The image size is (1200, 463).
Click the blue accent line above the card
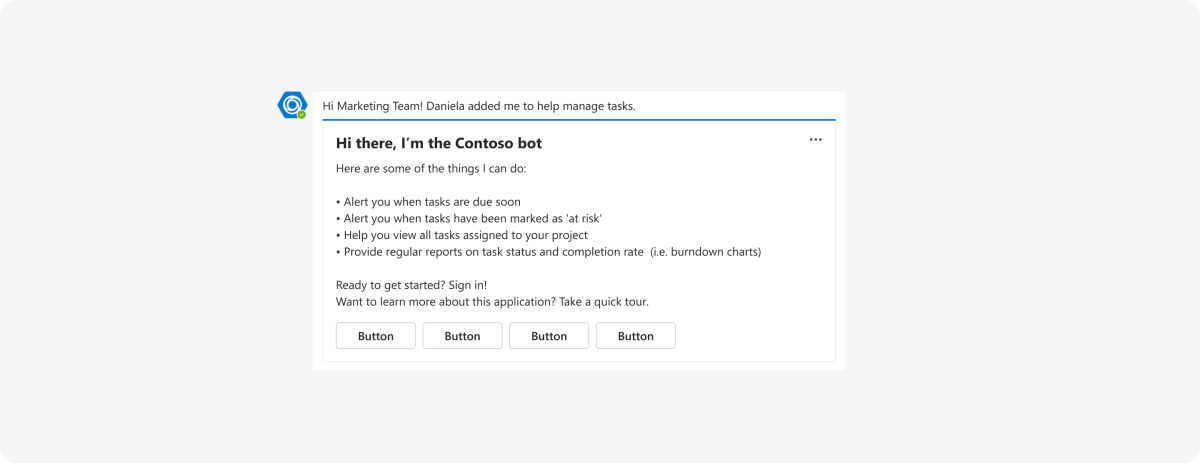(579, 120)
